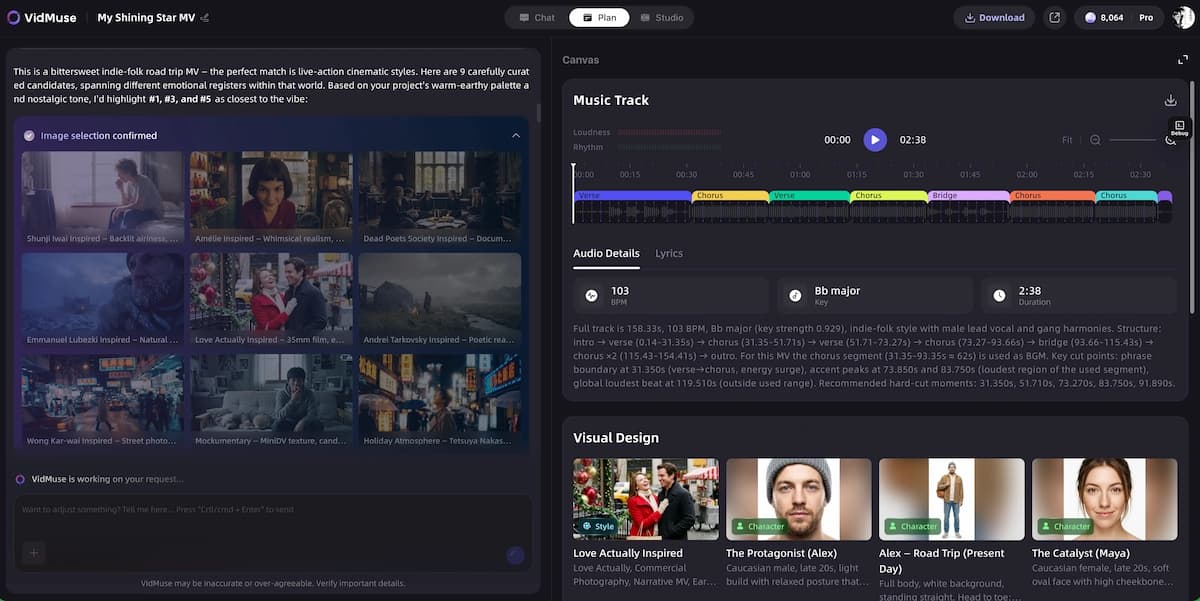Screen dimensions: 1200x601
Task: Expand the Canvas panel to fullscreen
Action: (1182, 60)
